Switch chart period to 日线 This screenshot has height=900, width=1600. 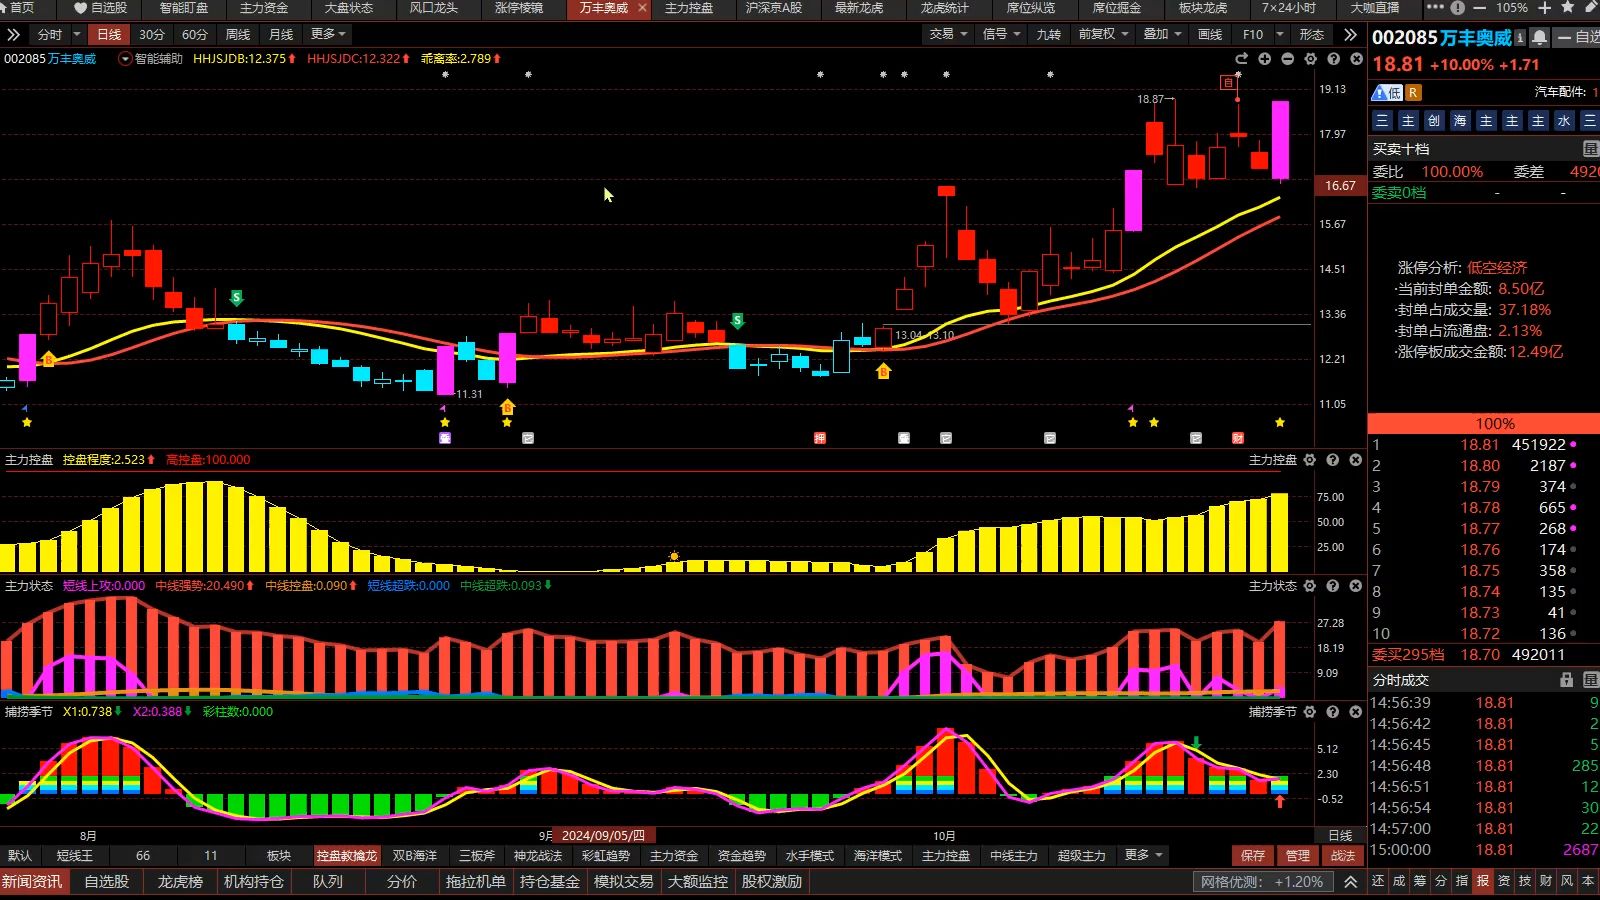[109, 34]
